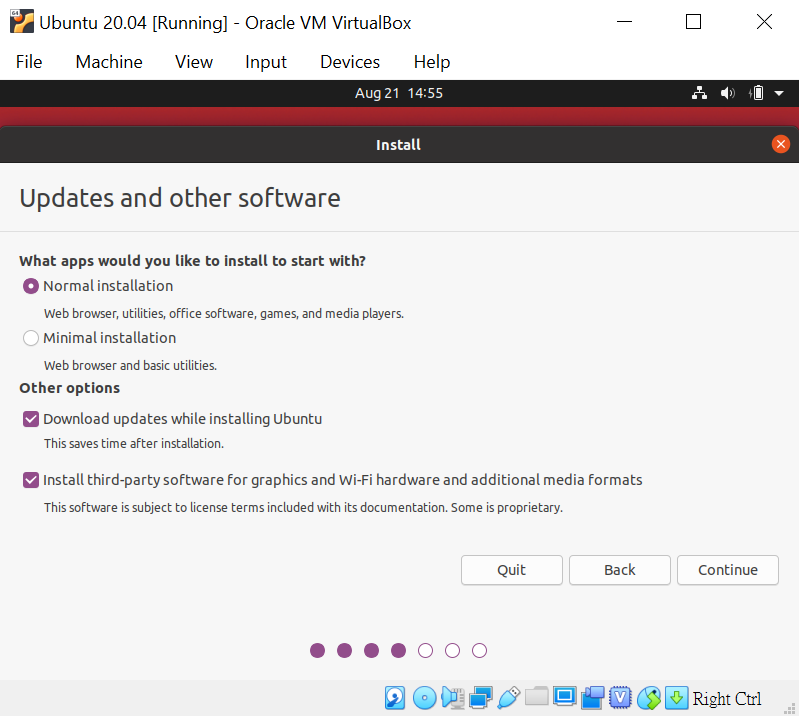Click the Back button
The width and height of the screenshot is (799, 716).
click(620, 570)
